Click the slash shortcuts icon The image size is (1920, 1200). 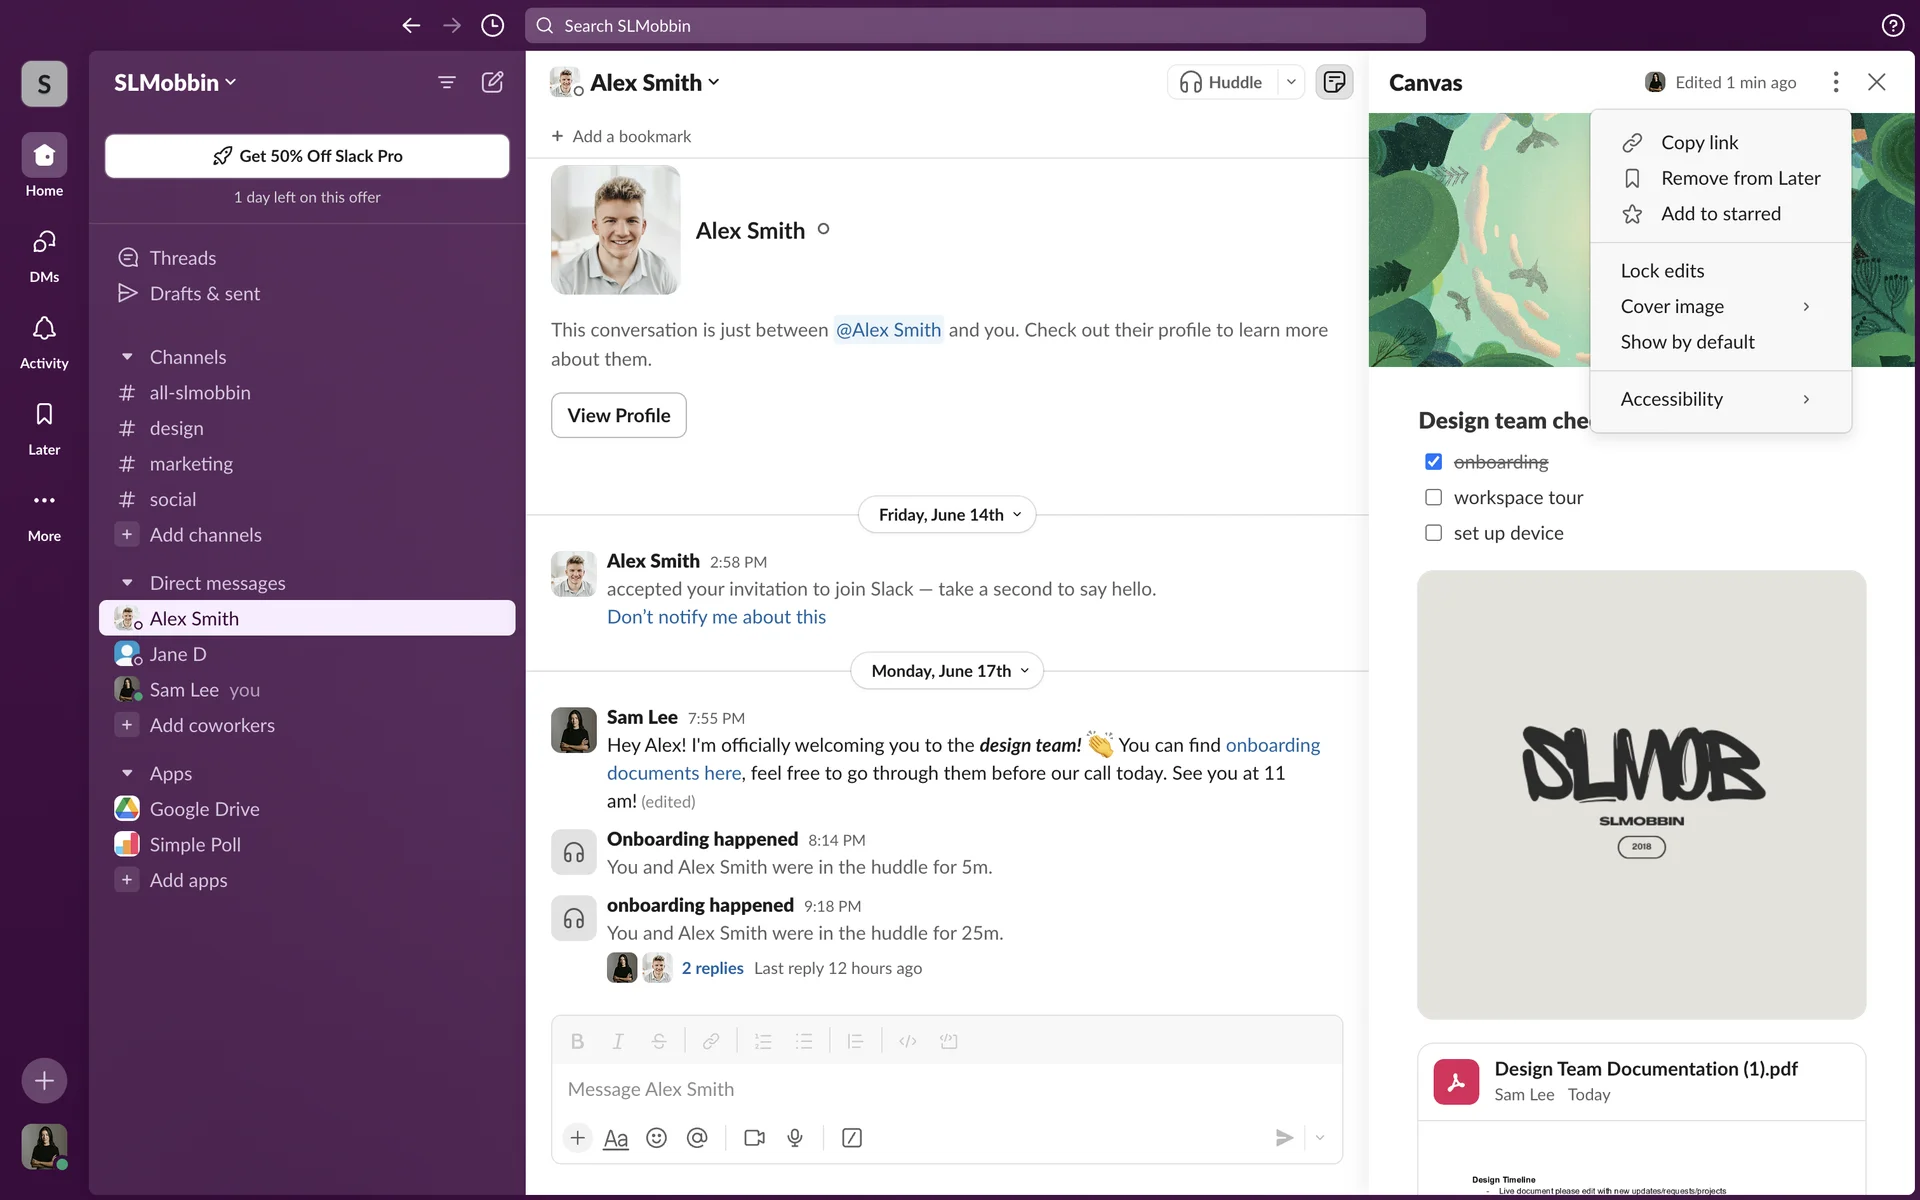[x=852, y=1138]
